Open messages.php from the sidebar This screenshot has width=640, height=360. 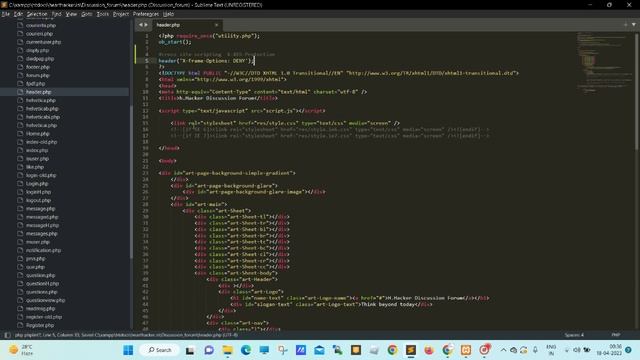42,234
